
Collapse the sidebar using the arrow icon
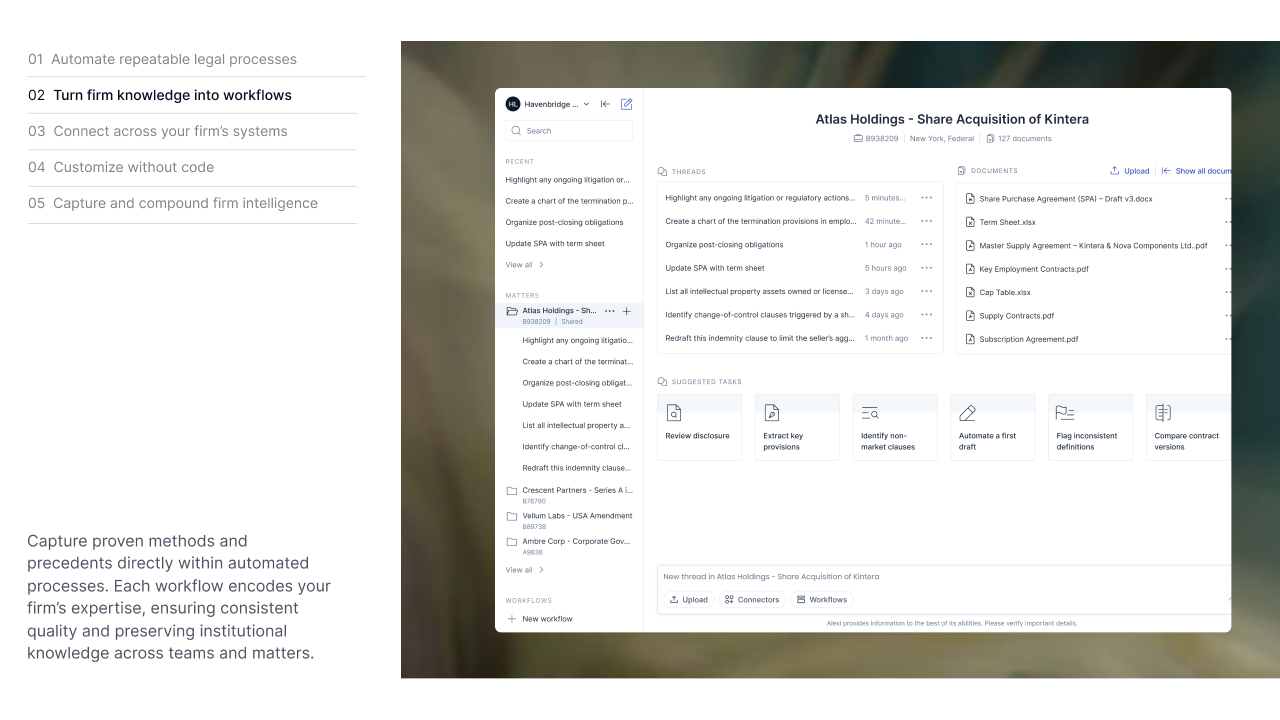[606, 104]
